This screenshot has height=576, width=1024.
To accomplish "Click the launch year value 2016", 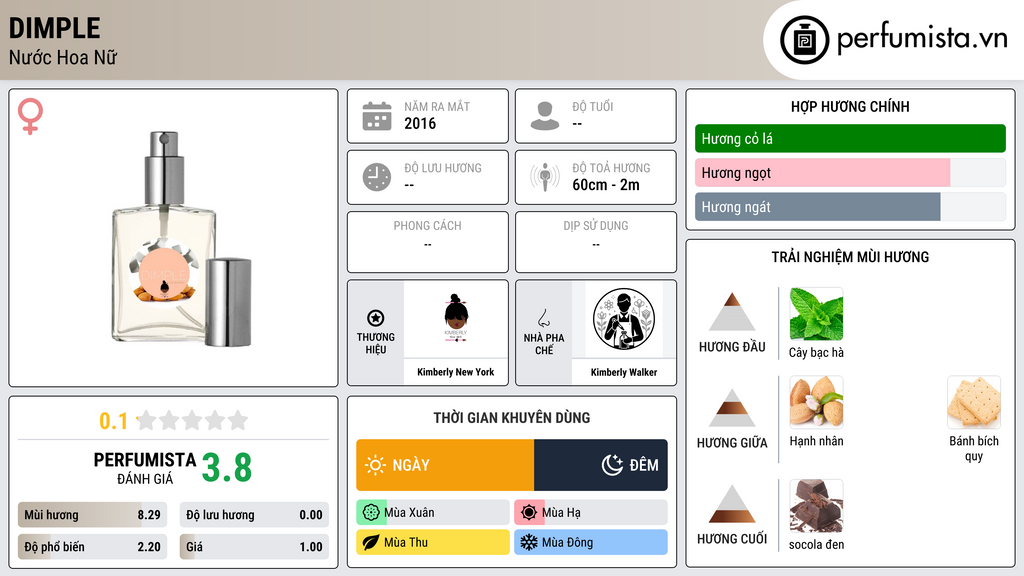I will coord(420,123).
